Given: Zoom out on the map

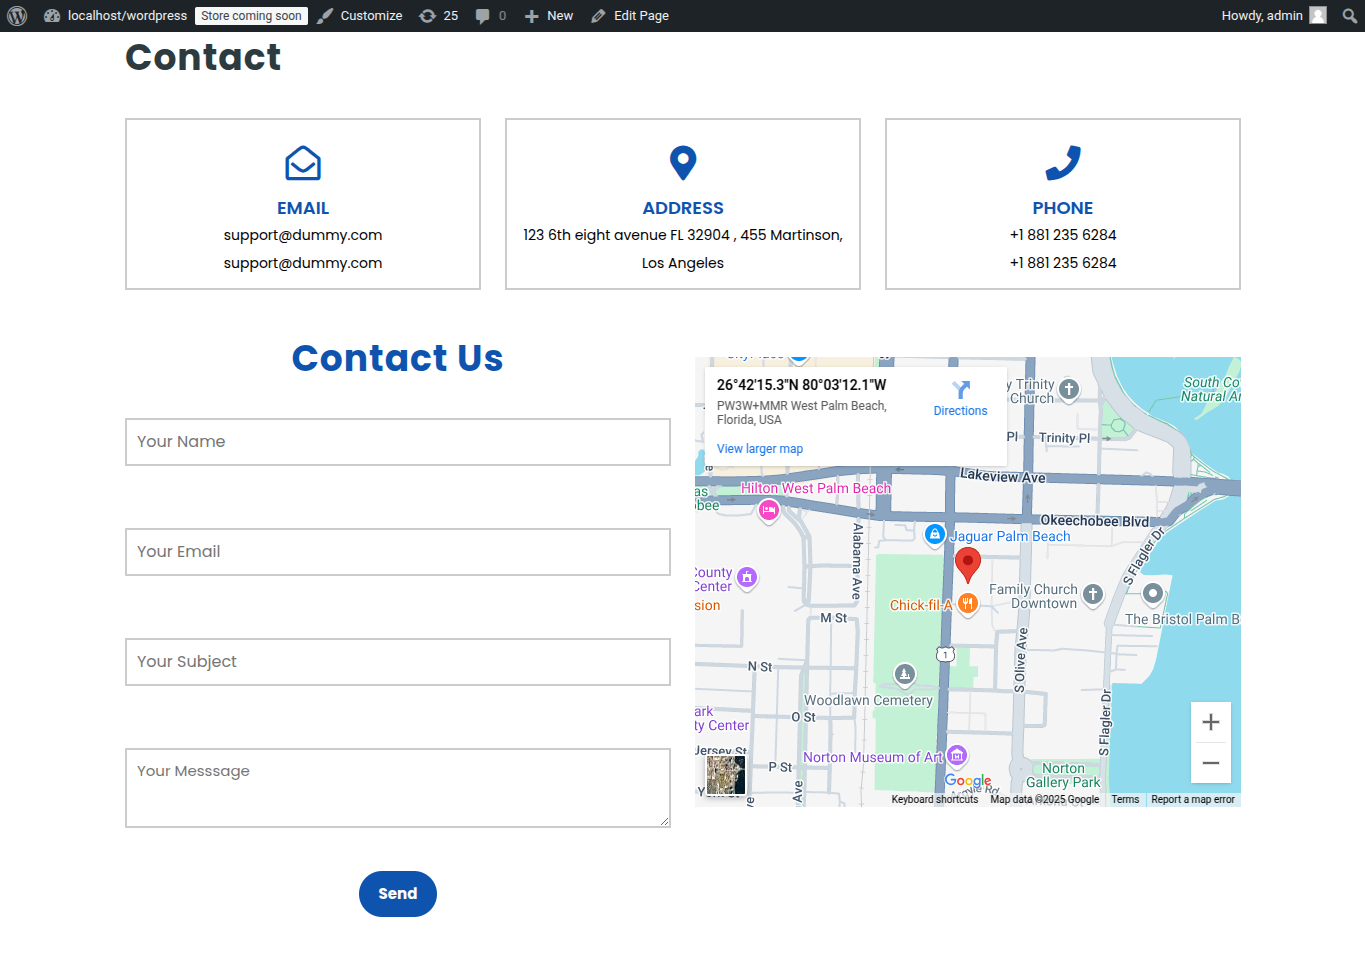Looking at the screenshot, I should 1210,763.
